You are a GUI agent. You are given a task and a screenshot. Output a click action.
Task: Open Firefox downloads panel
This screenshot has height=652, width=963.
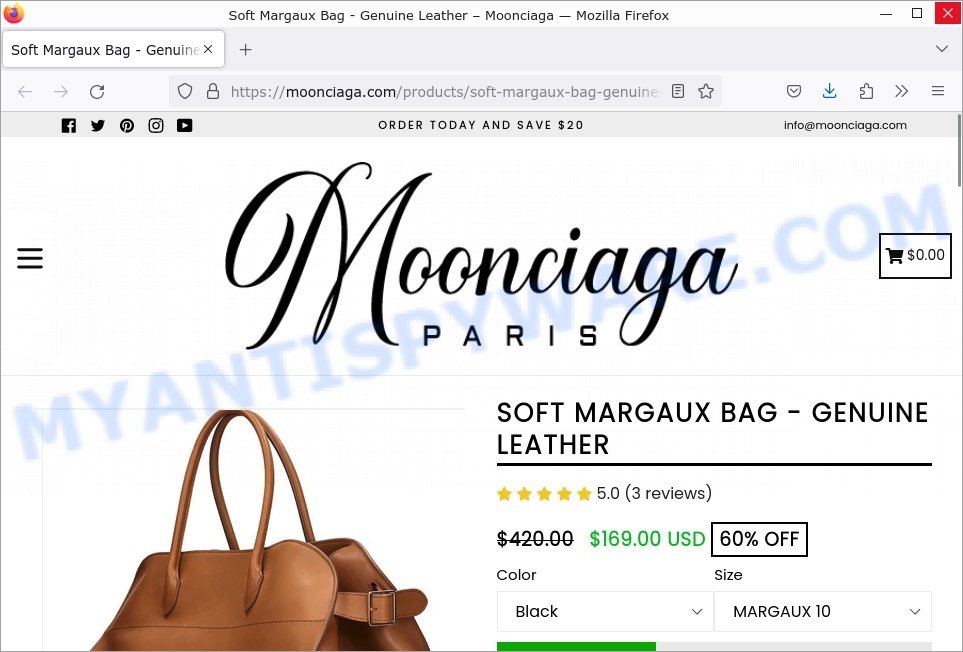tap(829, 91)
